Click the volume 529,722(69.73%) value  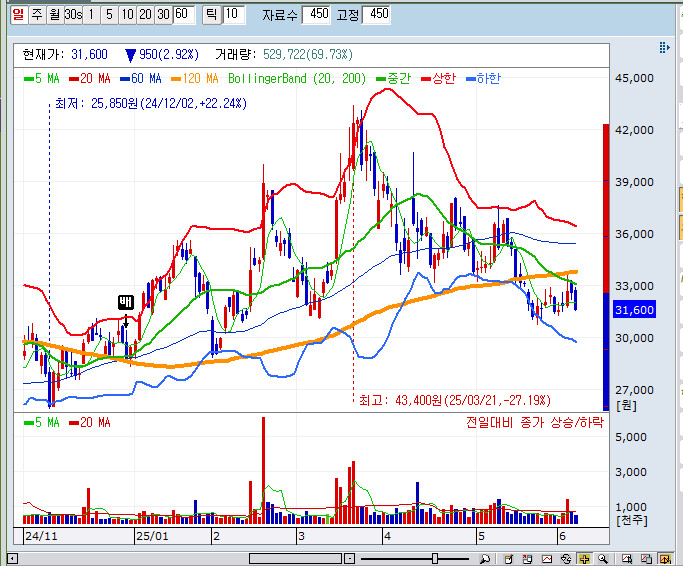pos(308,54)
